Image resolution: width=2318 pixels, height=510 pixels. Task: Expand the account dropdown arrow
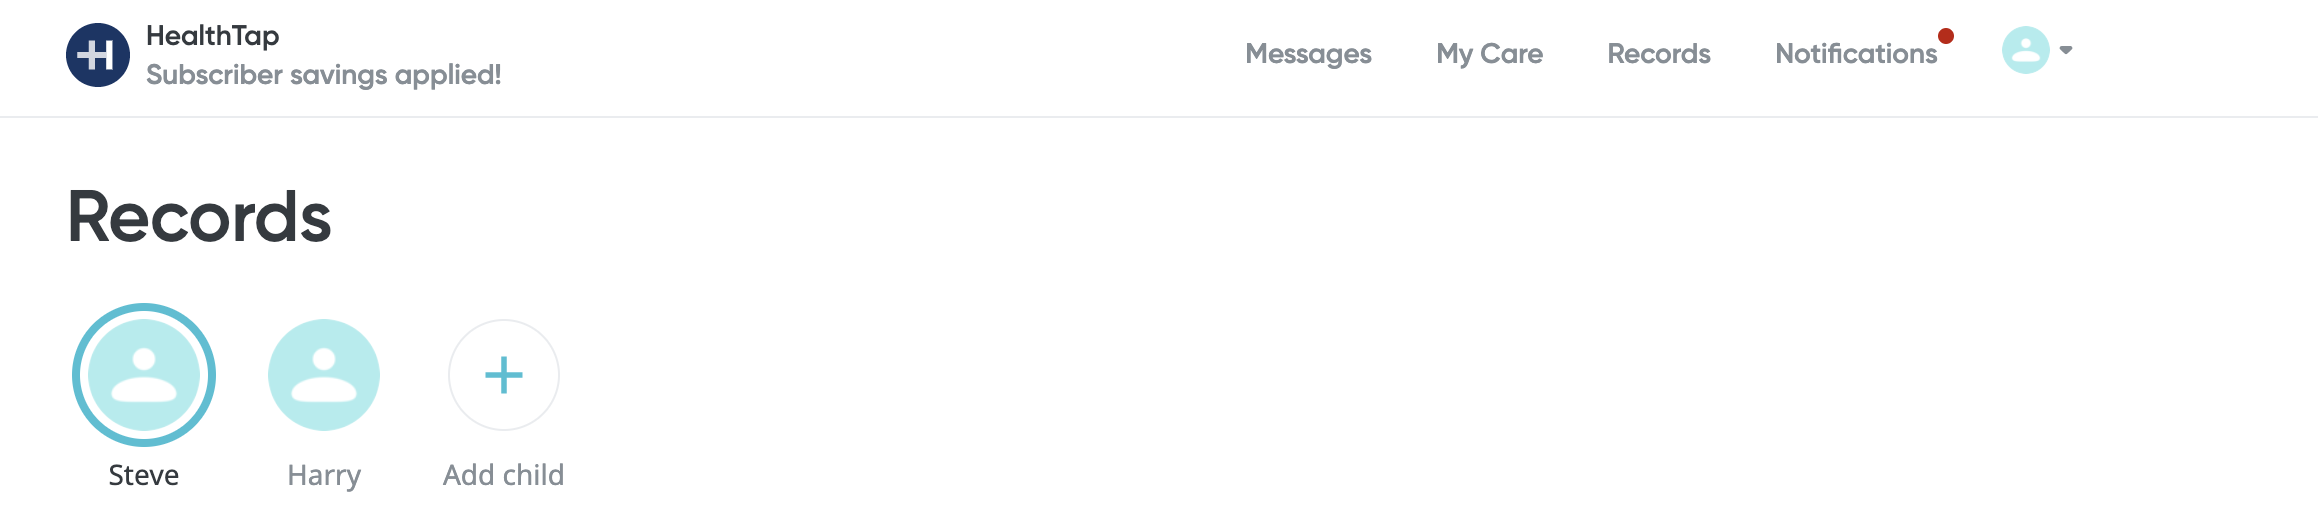coord(2066,50)
